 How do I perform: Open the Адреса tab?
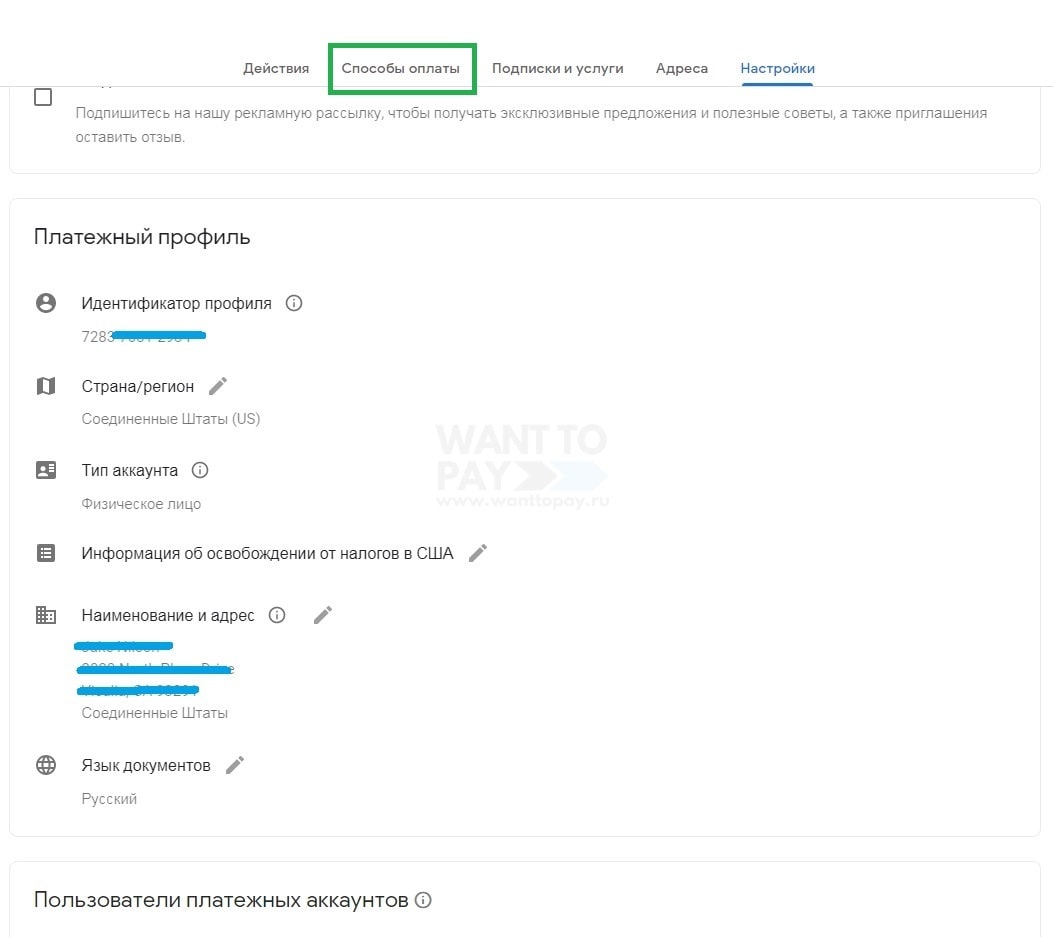pos(682,68)
